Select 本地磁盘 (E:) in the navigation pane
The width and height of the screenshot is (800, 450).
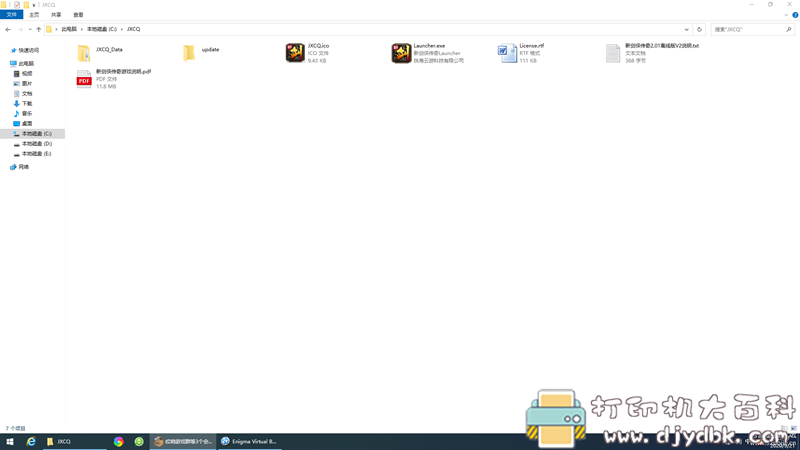tap(36, 154)
